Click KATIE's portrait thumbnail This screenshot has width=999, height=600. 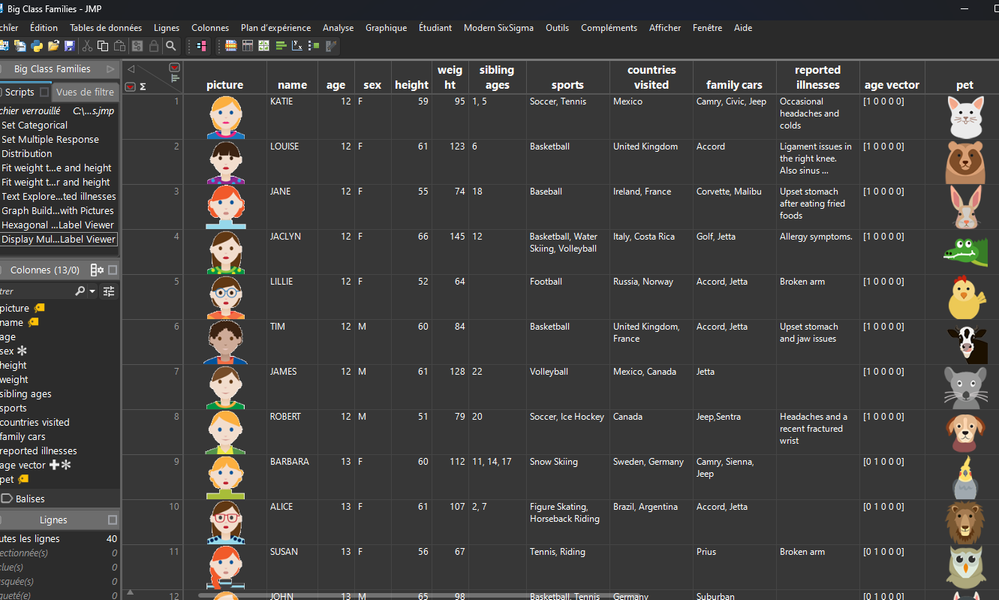(226, 117)
